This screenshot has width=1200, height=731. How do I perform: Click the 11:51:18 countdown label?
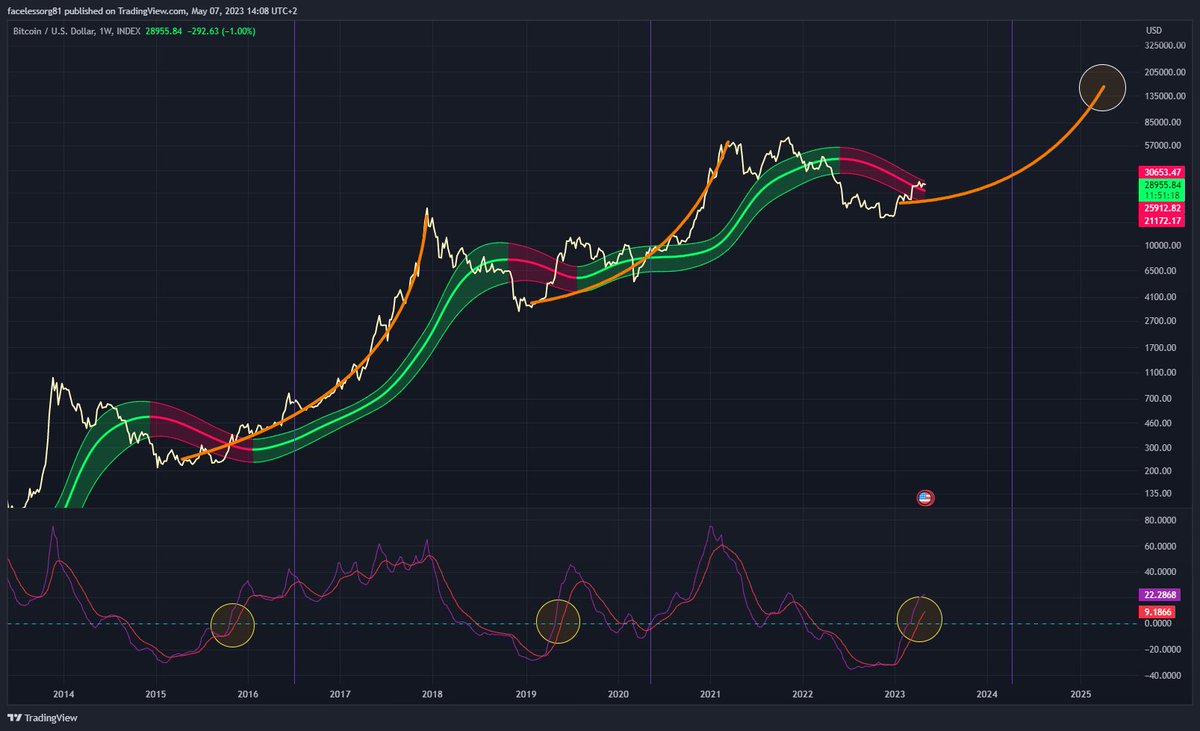1162,196
